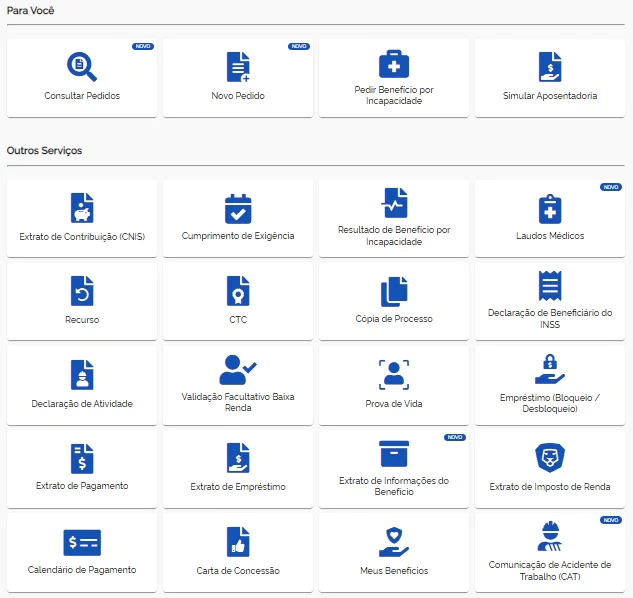Open the Cumprimento de Exigência calendar icon

[238, 208]
